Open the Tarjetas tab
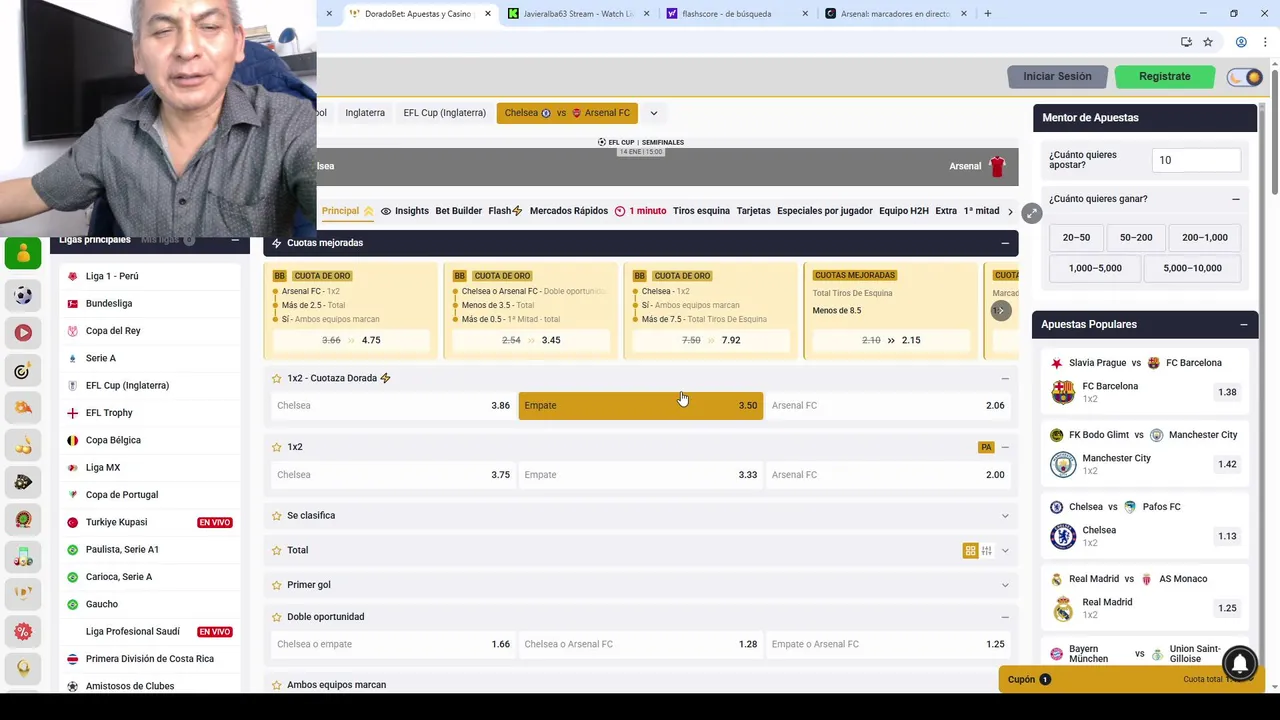The width and height of the screenshot is (1280, 720). (753, 211)
